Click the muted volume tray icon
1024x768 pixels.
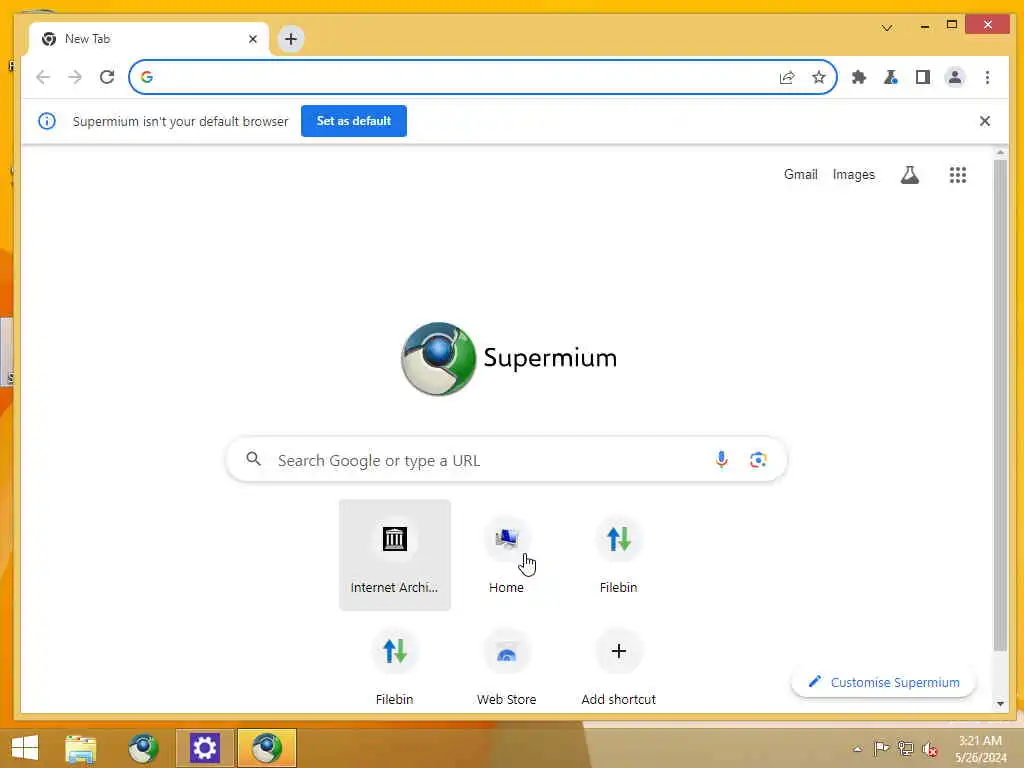tap(930, 749)
